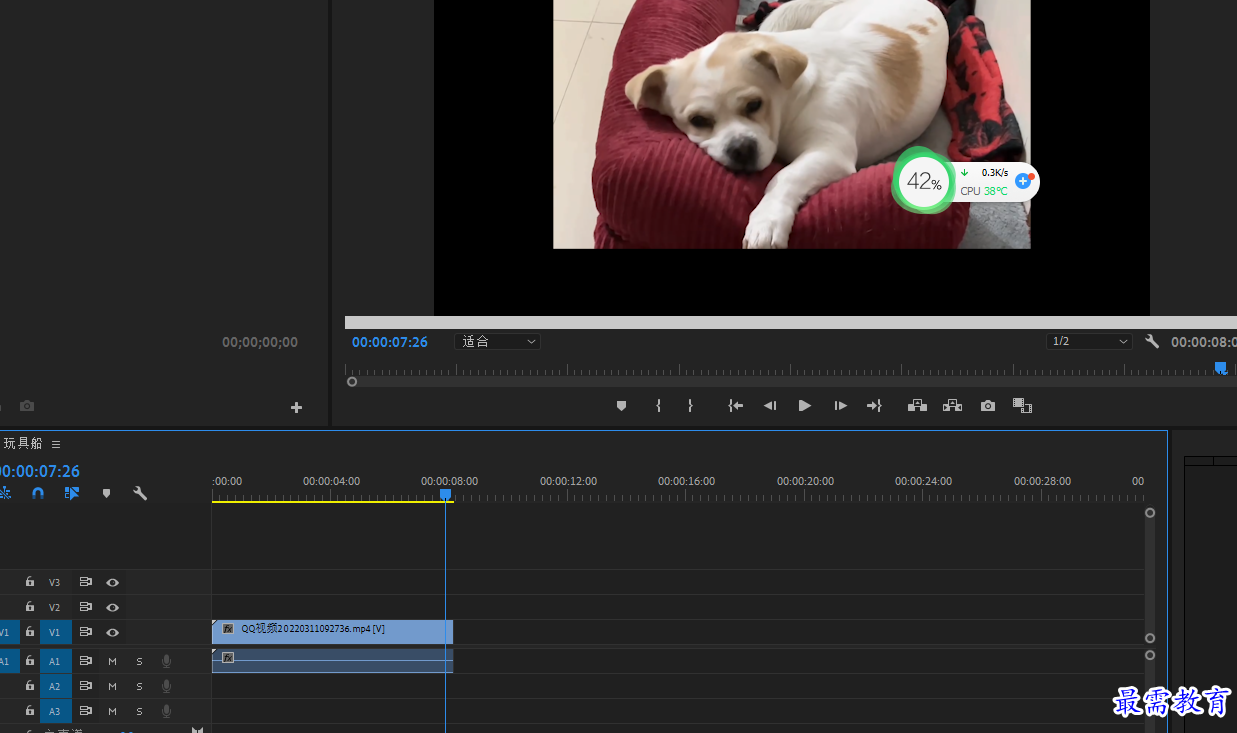The height and width of the screenshot is (733, 1237).
Task: Mute the A3 audio track
Action: (x=113, y=711)
